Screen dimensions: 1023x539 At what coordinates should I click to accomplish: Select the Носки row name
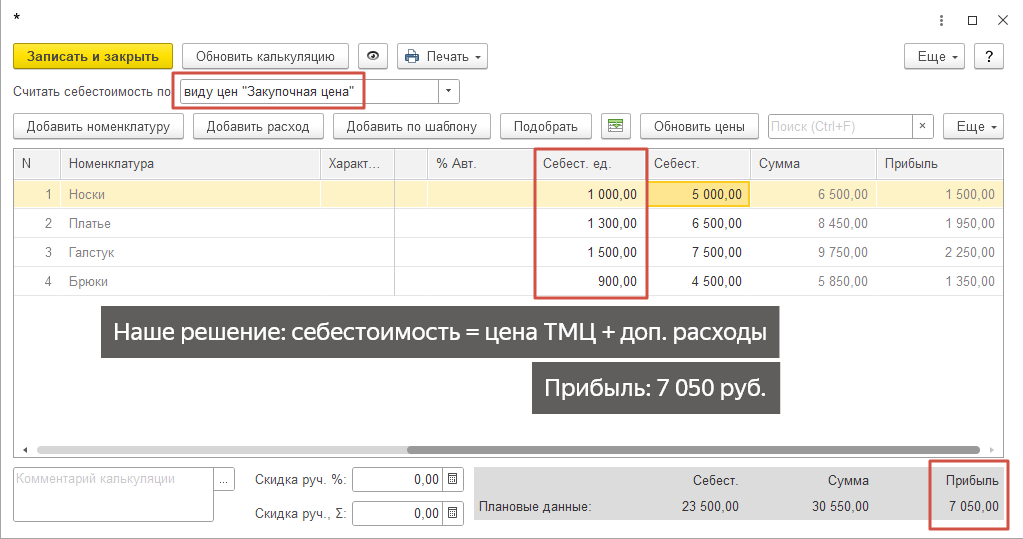[87, 194]
